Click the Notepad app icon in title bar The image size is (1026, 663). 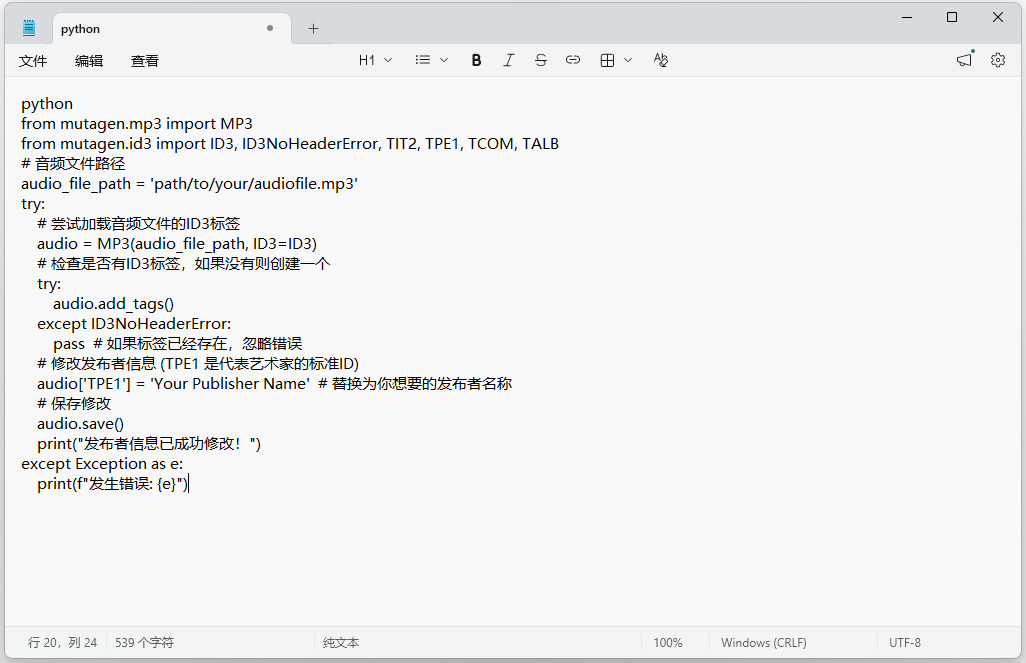coord(29,27)
